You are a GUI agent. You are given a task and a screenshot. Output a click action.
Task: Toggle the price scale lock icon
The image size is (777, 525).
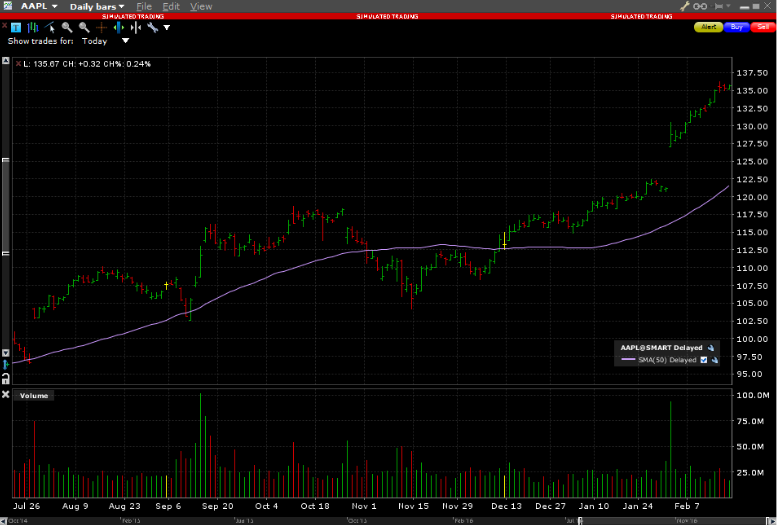pos(5,379)
